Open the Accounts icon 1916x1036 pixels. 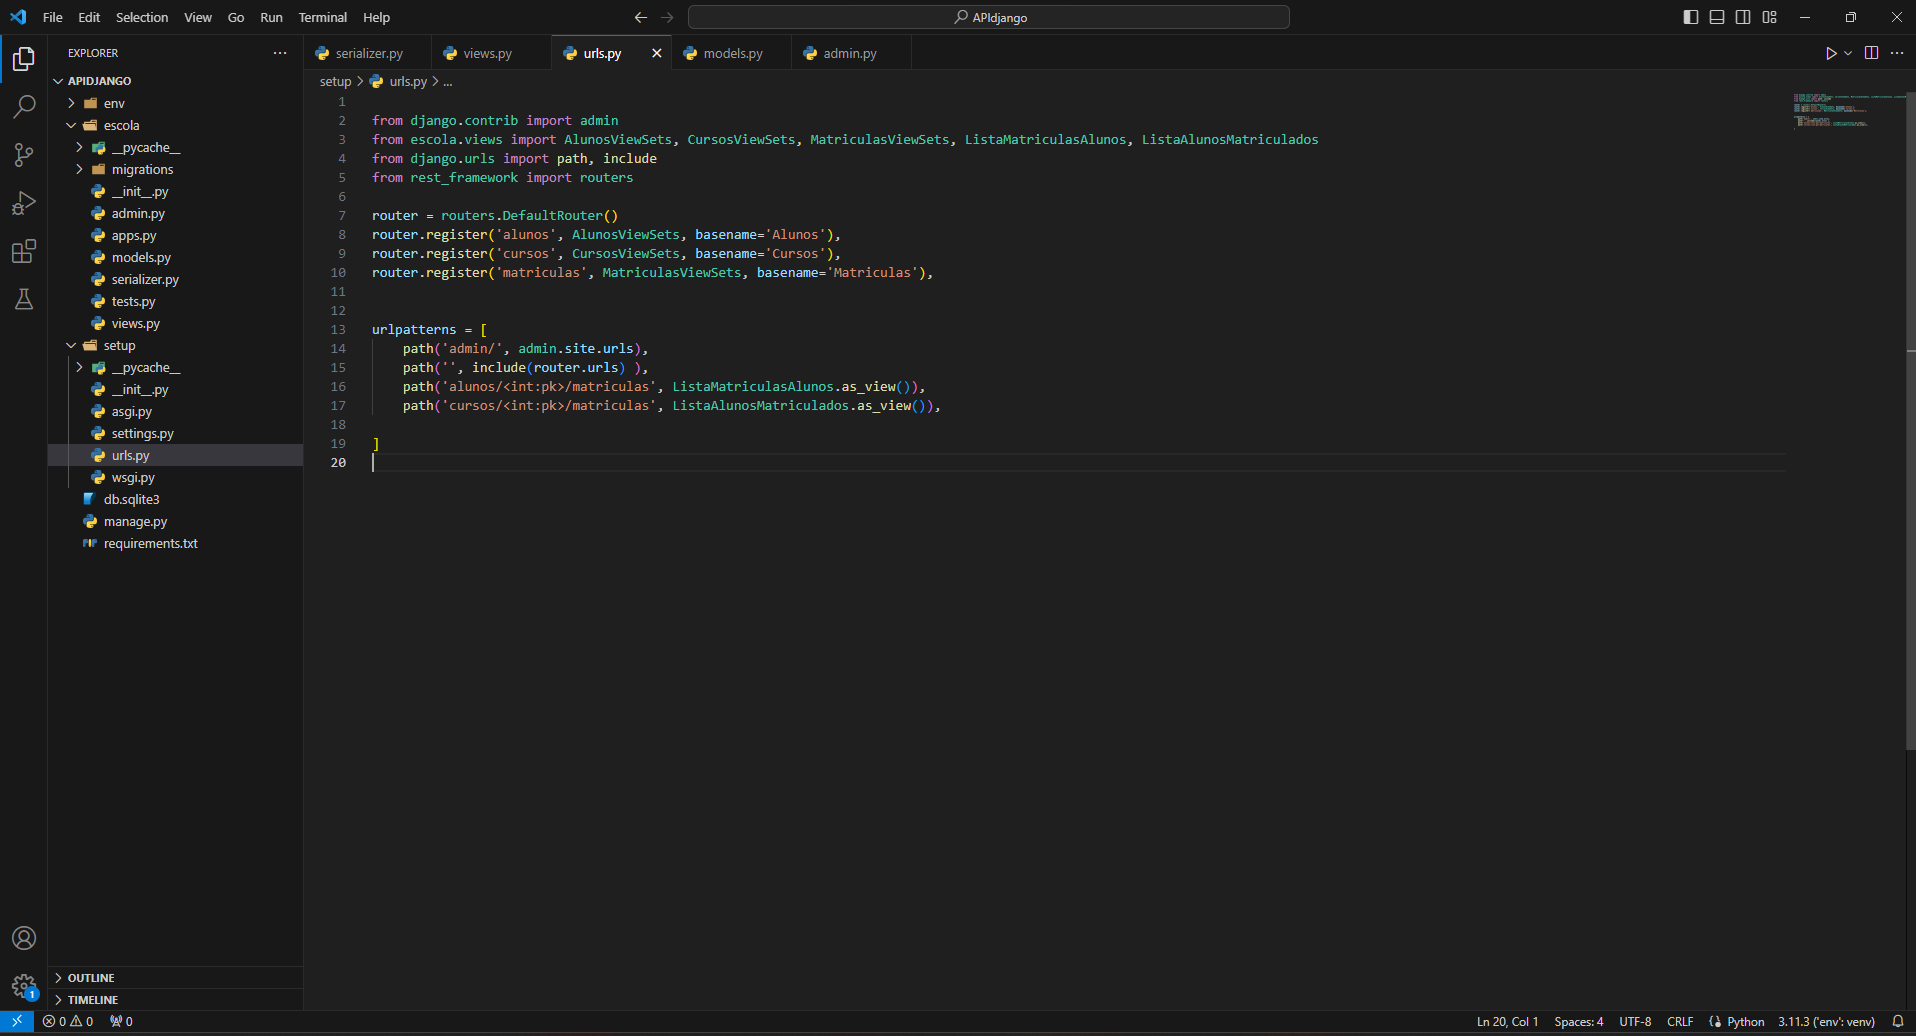24,938
